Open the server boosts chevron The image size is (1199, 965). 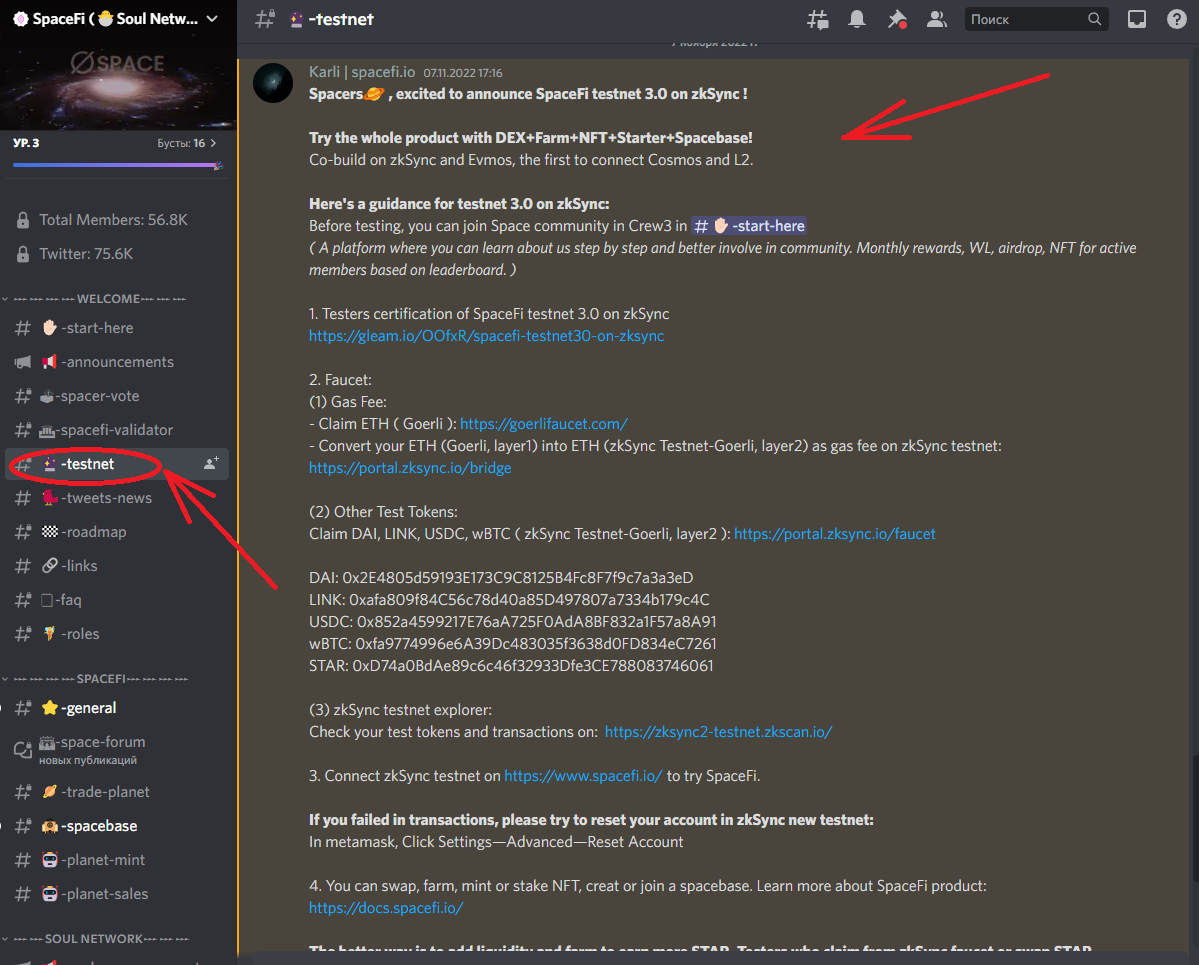click(x=213, y=143)
